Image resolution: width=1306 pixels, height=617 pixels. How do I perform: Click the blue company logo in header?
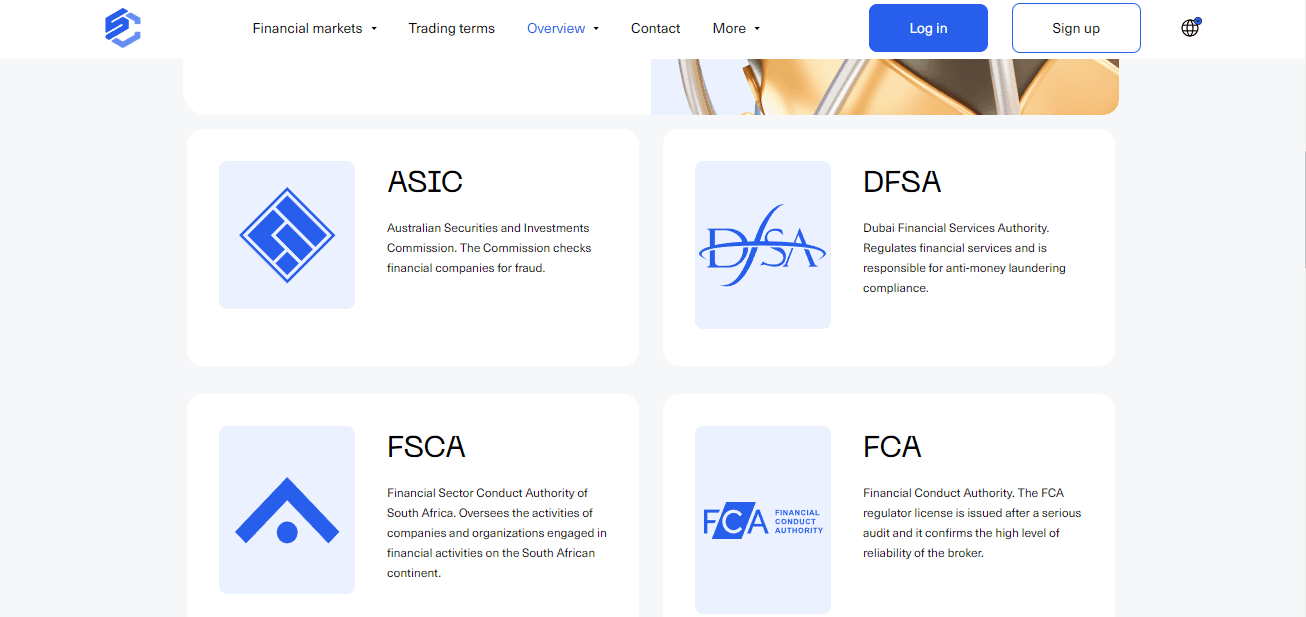pyautogui.click(x=123, y=28)
